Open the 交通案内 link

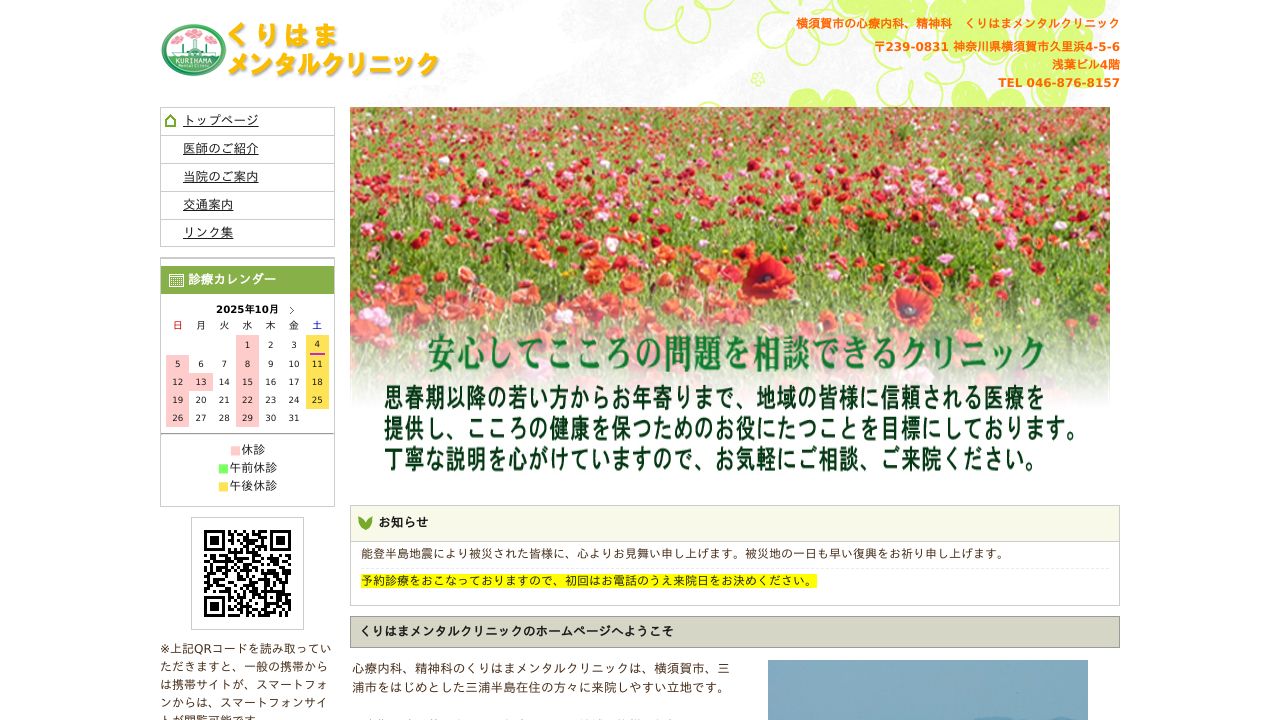(x=208, y=205)
